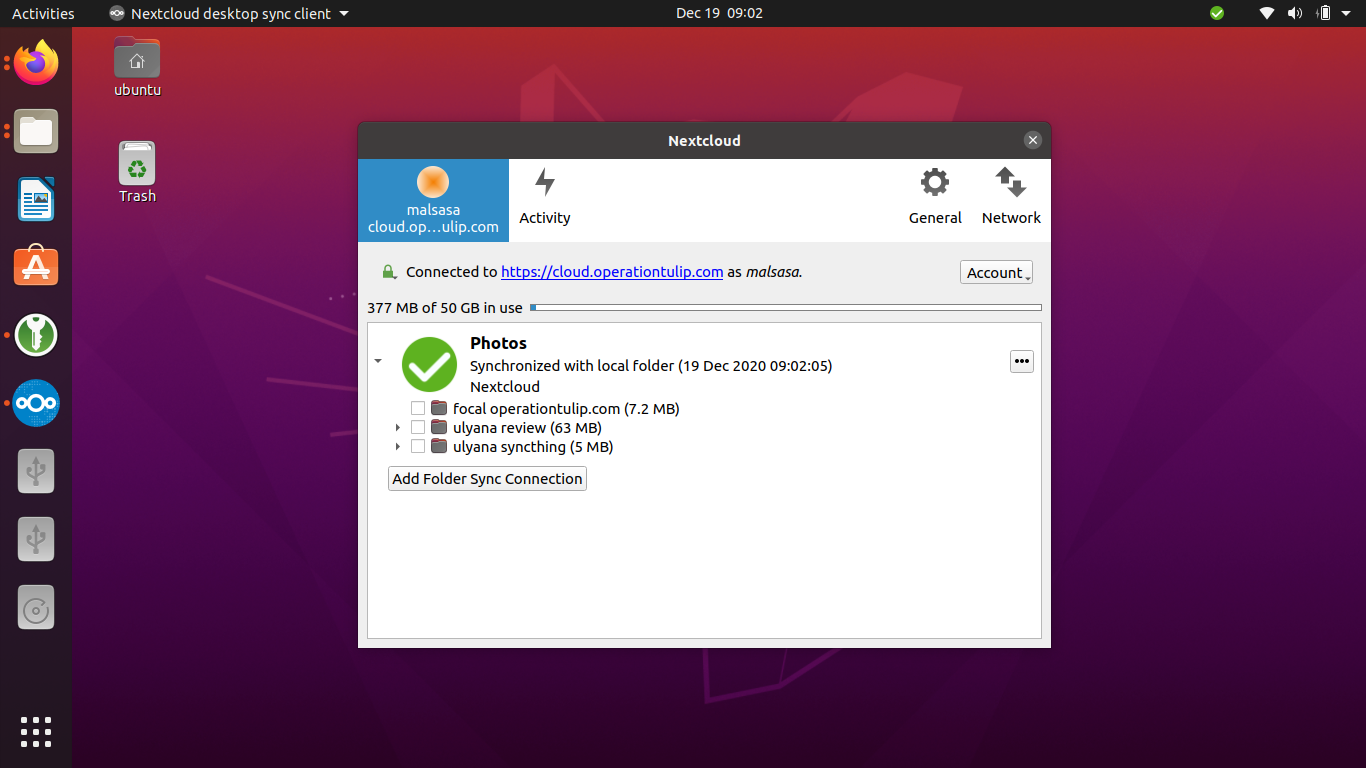Check the focal operationtulip.com checkbox
The height and width of the screenshot is (768, 1366).
pyautogui.click(x=418, y=408)
